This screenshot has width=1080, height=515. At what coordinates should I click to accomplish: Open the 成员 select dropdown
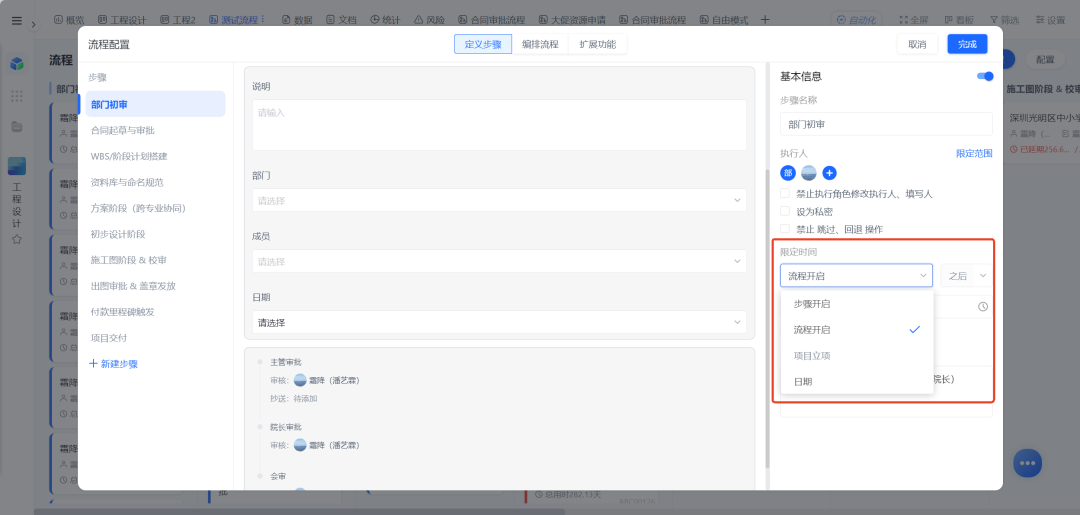click(499, 261)
